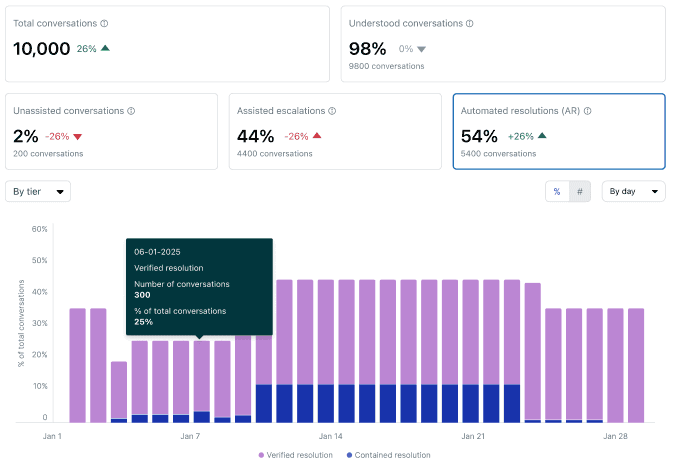The image size is (673, 471).
Task: Toggle Contained resolution legend item
Action: [x=388, y=455]
